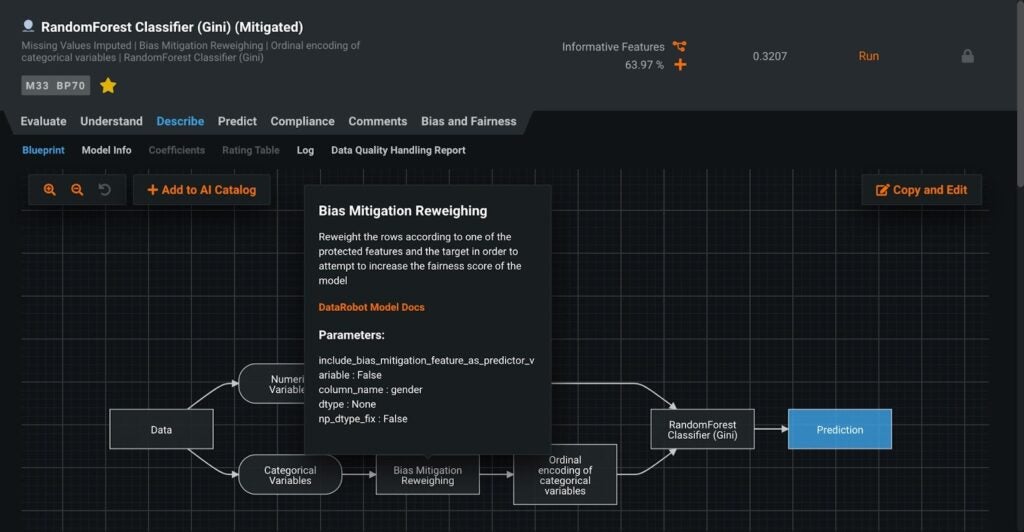
Task: Toggle the yellow star favorite icon
Action: [108, 86]
